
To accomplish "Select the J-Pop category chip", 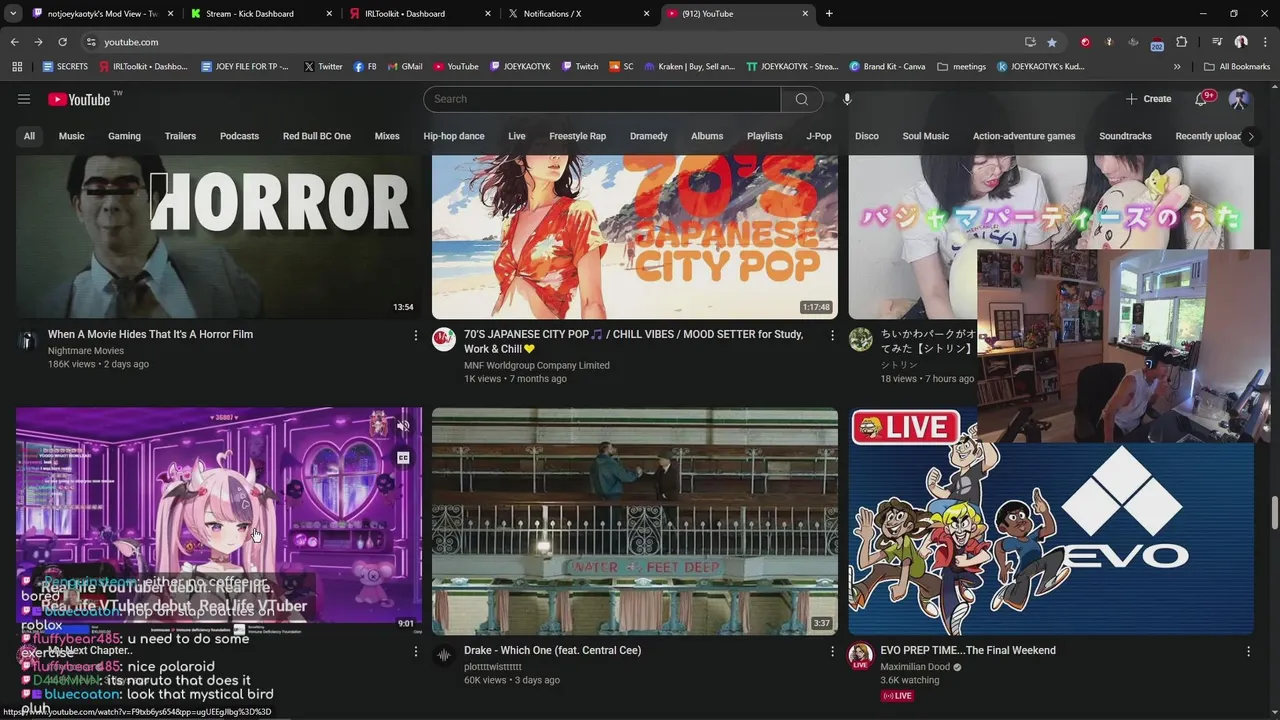I will [x=819, y=136].
